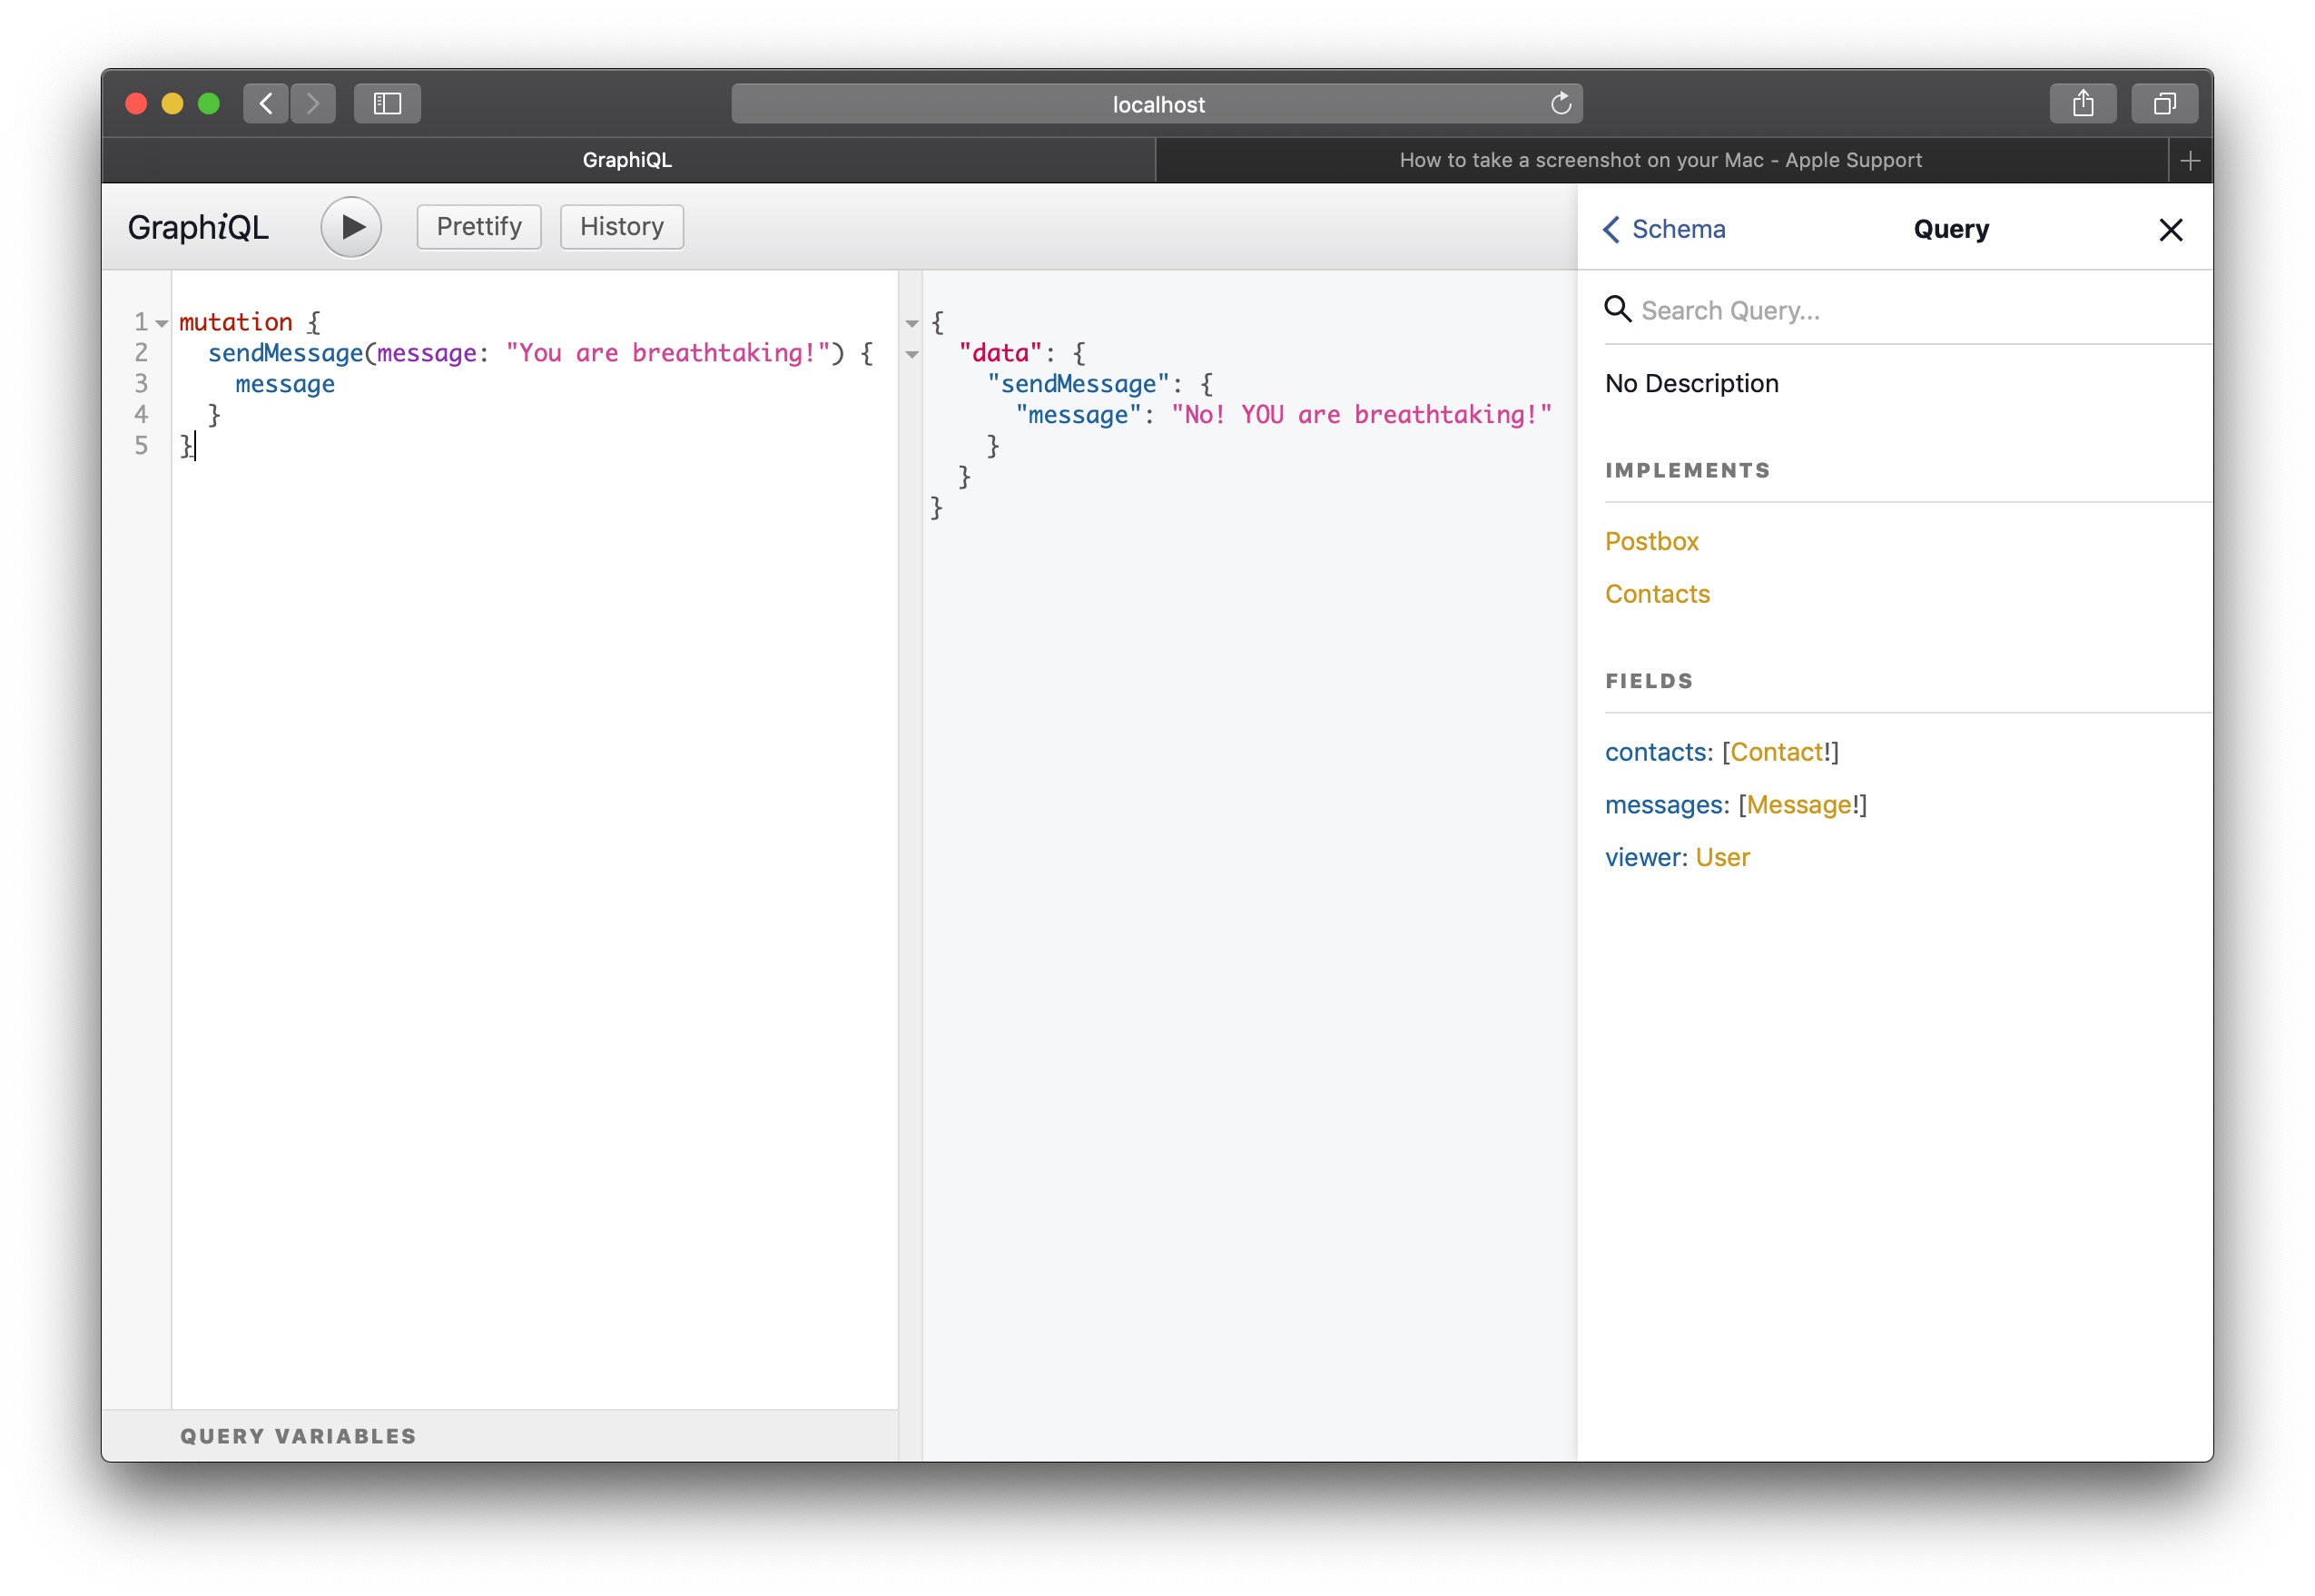Focus the Search Query field
This screenshot has width=2315, height=1596.
1900,311
